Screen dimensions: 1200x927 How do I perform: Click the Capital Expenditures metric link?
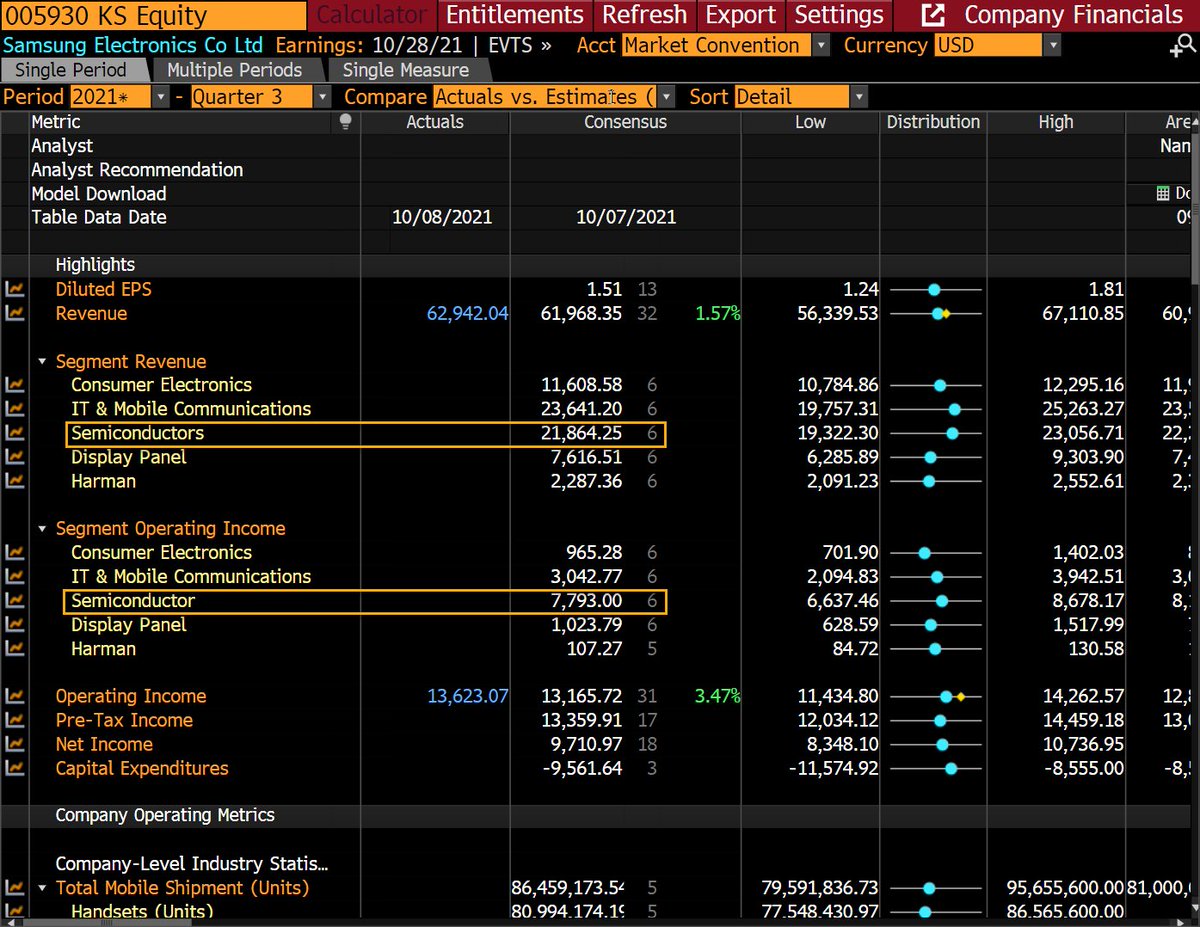(142, 768)
